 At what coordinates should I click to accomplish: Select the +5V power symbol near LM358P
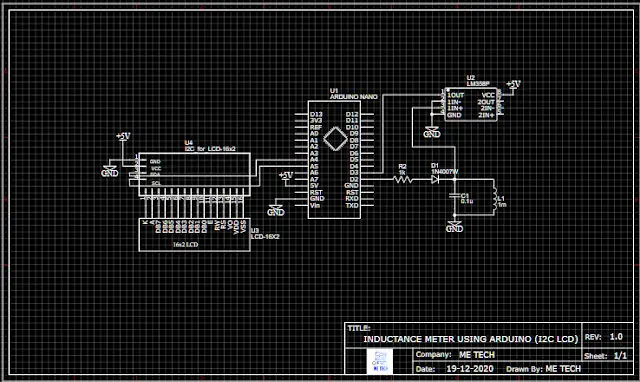[513, 85]
